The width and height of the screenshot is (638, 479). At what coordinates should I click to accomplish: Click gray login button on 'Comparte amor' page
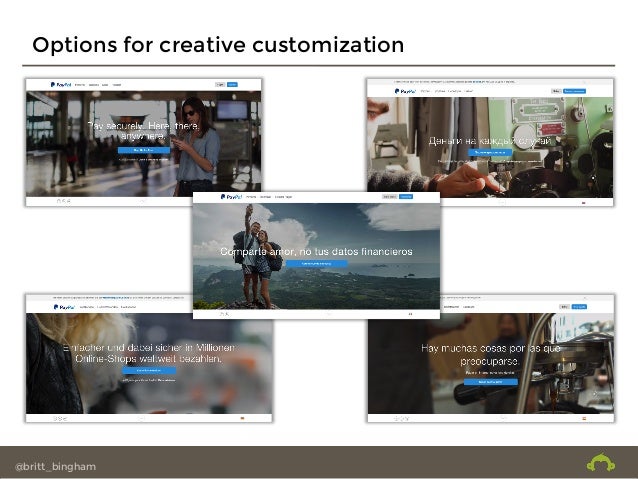pos(389,197)
